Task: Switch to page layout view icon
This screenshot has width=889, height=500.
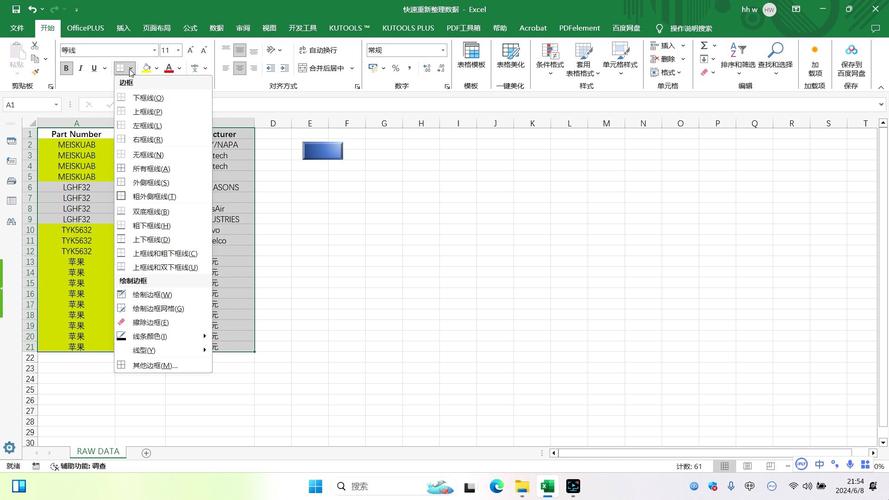Action: [747, 466]
